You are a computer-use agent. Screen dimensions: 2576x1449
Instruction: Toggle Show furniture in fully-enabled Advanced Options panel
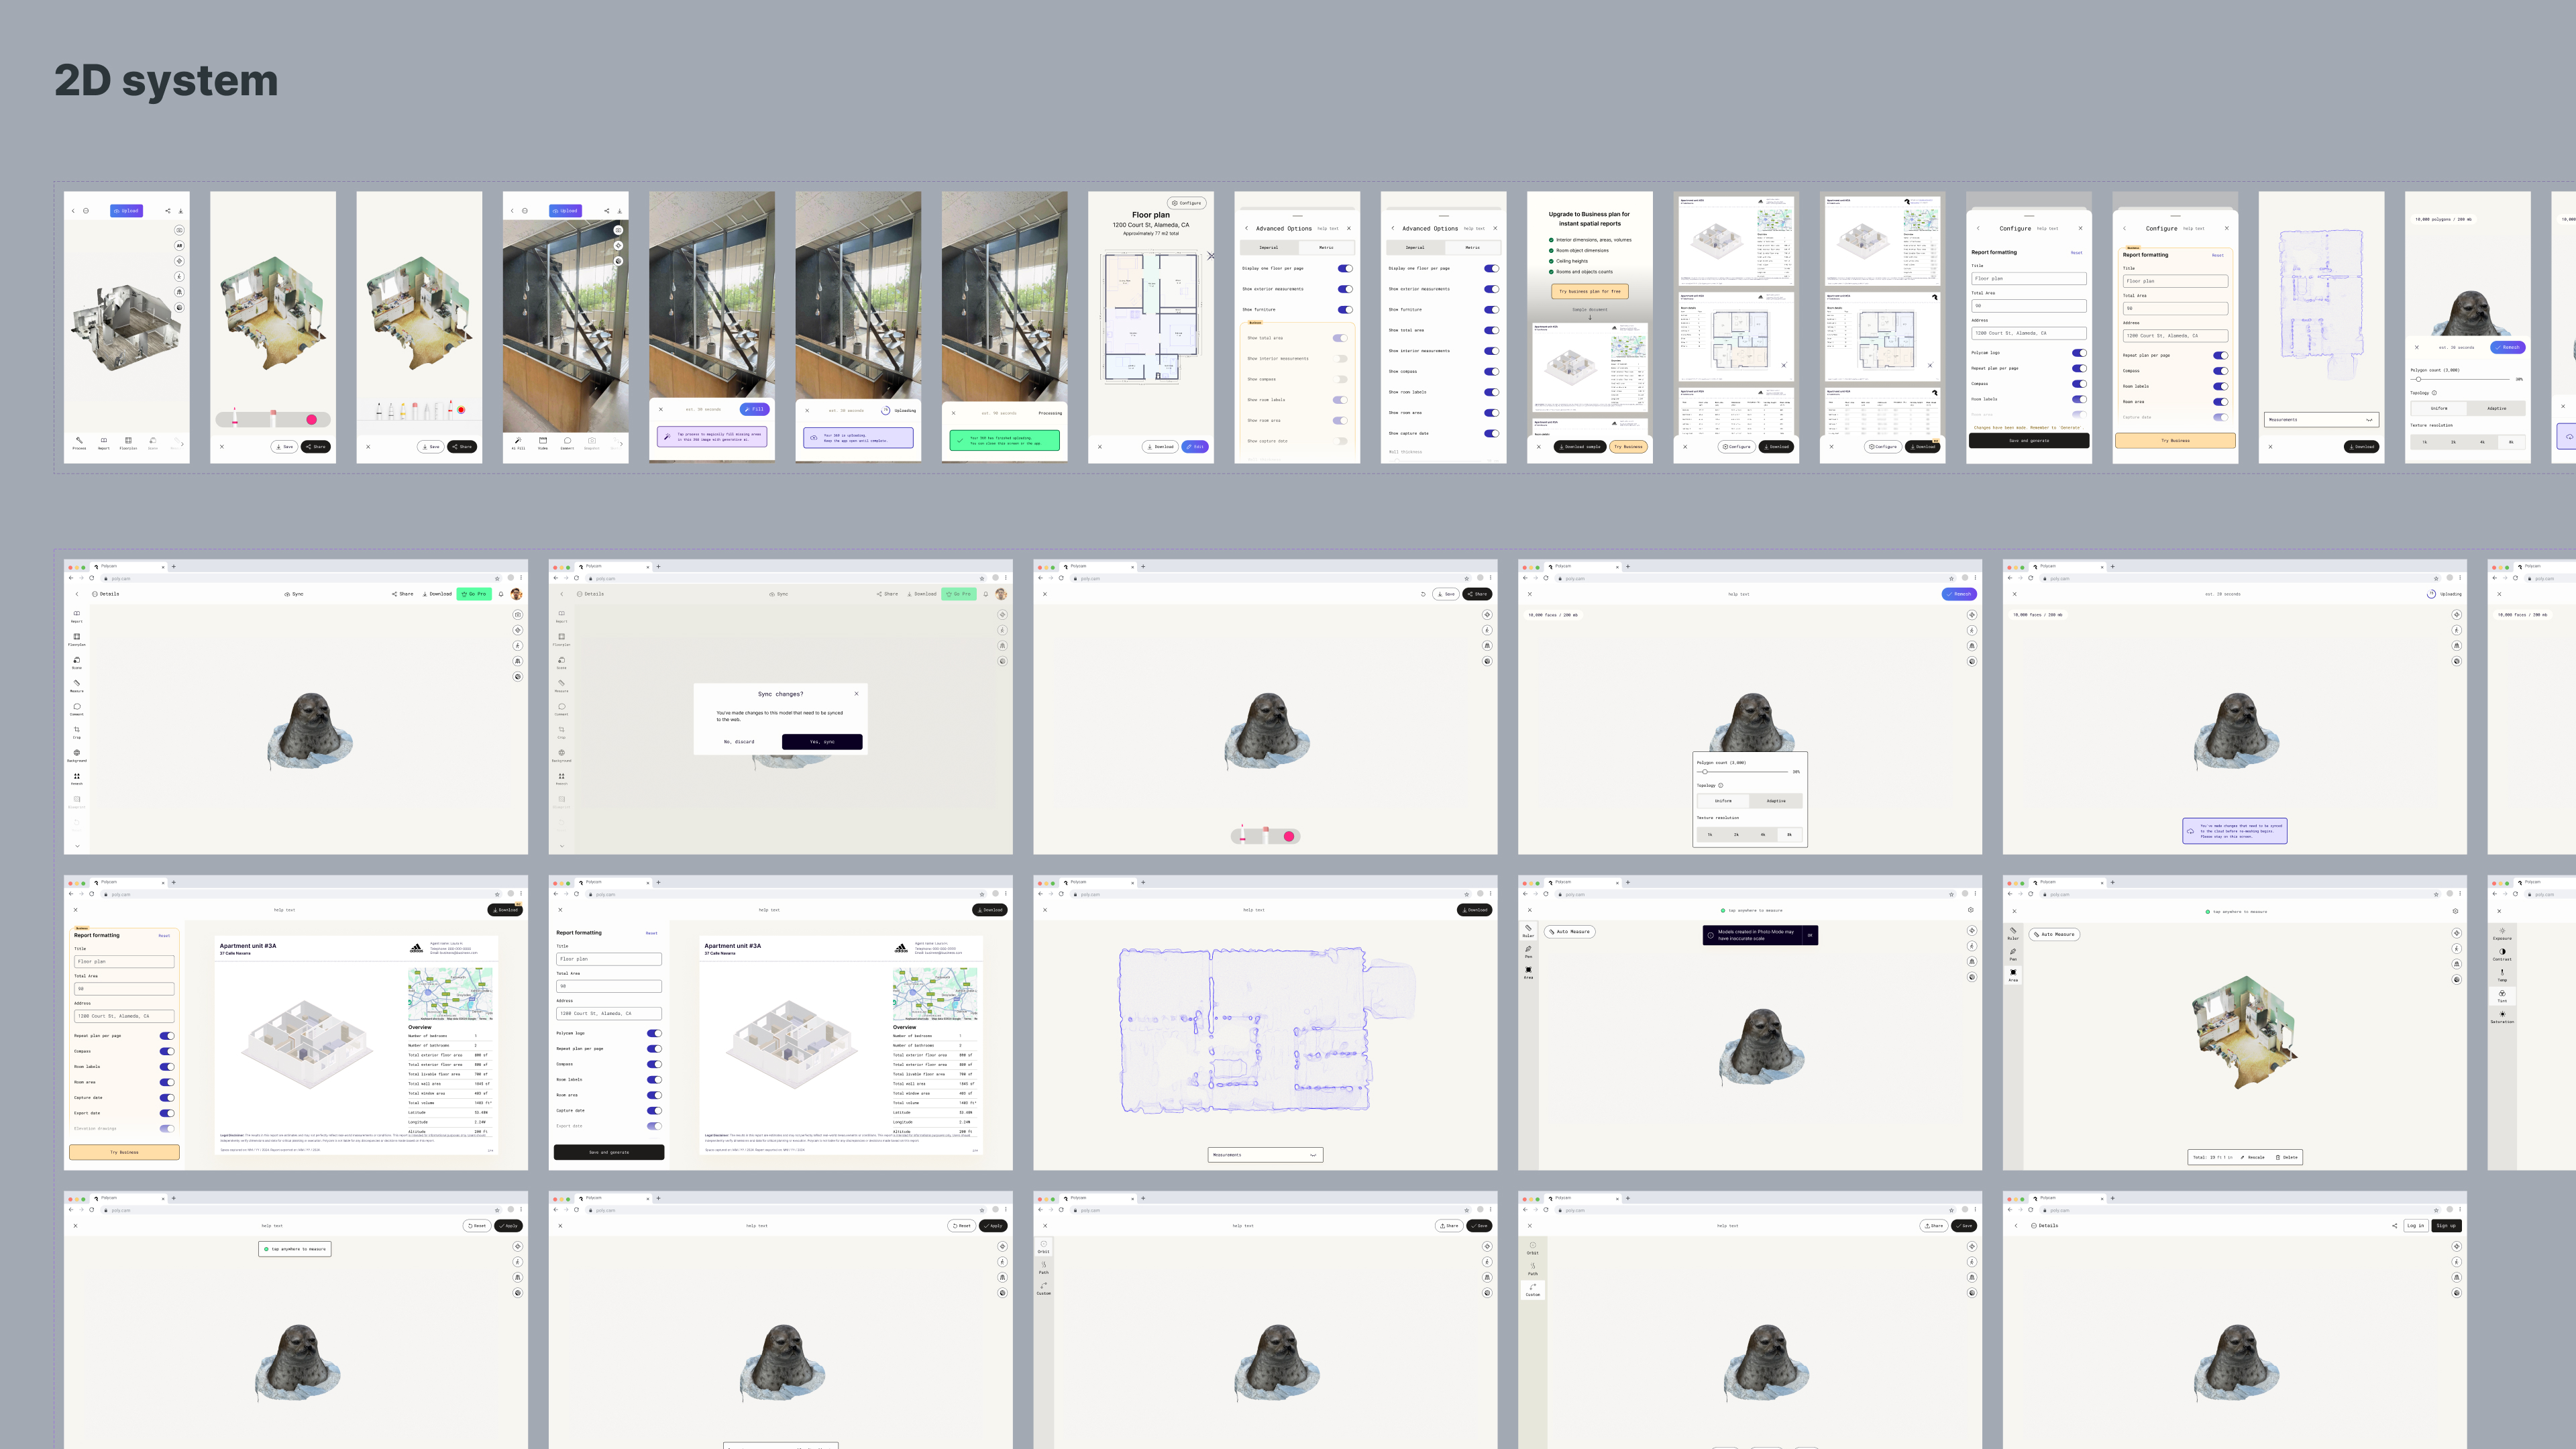point(1491,309)
